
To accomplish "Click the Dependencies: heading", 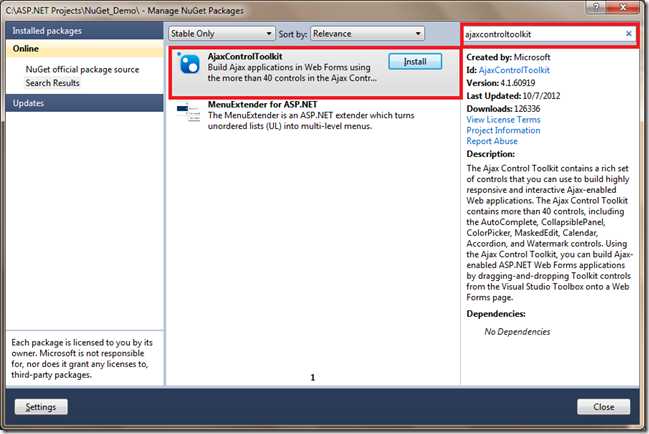I will click(496, 314).
